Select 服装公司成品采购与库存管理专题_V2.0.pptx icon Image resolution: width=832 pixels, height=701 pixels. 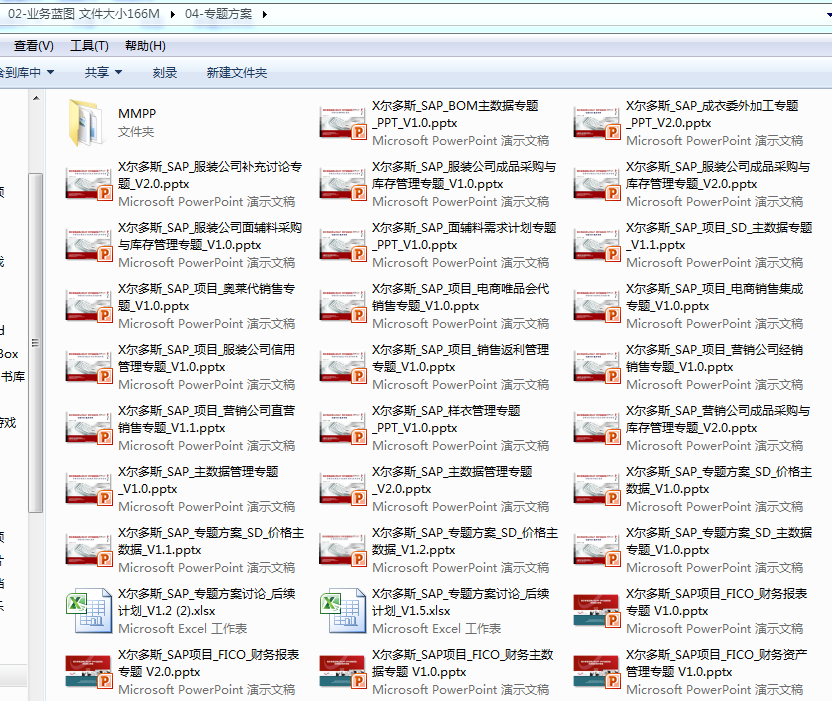[597, 184]
